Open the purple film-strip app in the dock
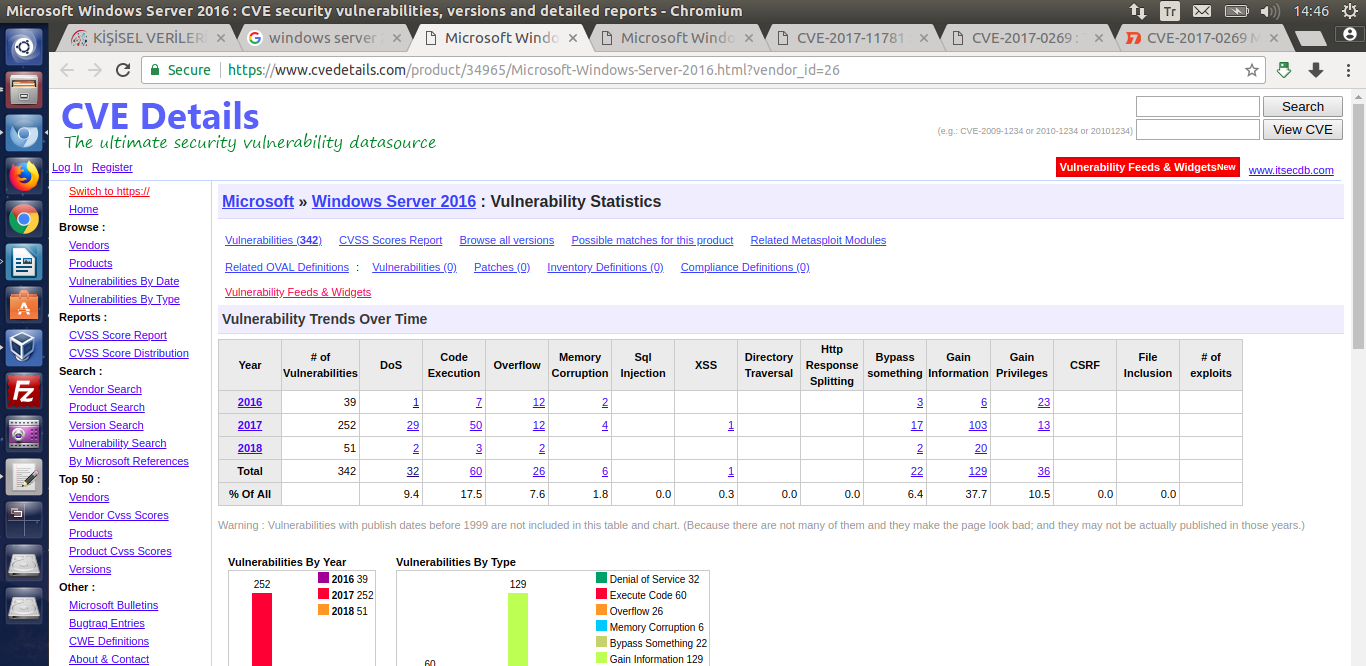 (x=24, y=434)
